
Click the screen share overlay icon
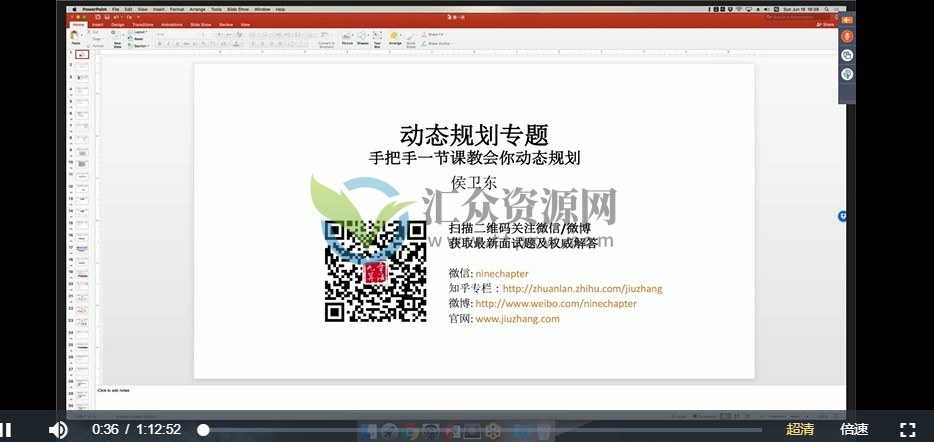coord(847,55)
